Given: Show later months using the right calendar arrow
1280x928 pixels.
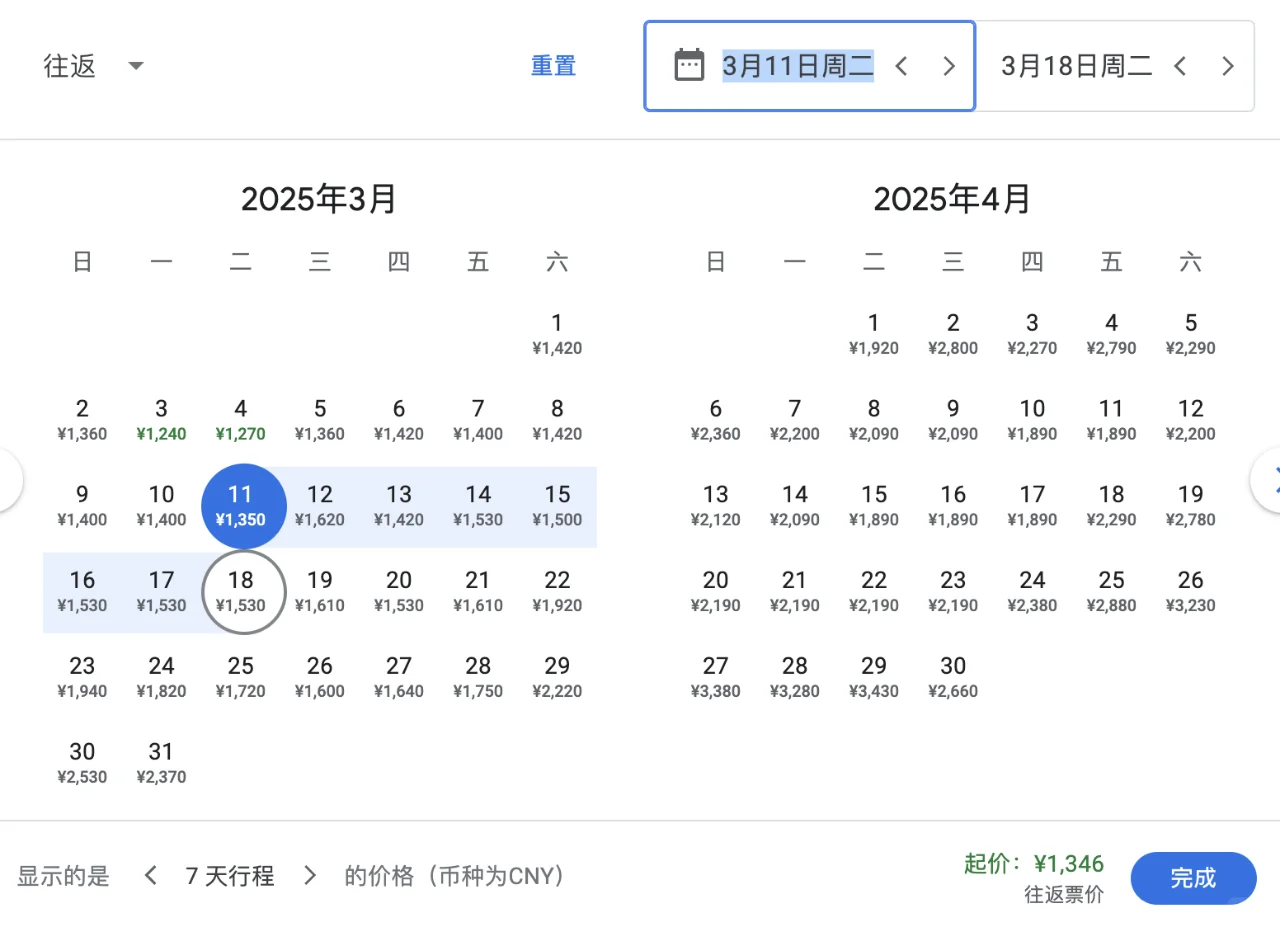Looking at the screenshot, I should (x=1272, y=480).
